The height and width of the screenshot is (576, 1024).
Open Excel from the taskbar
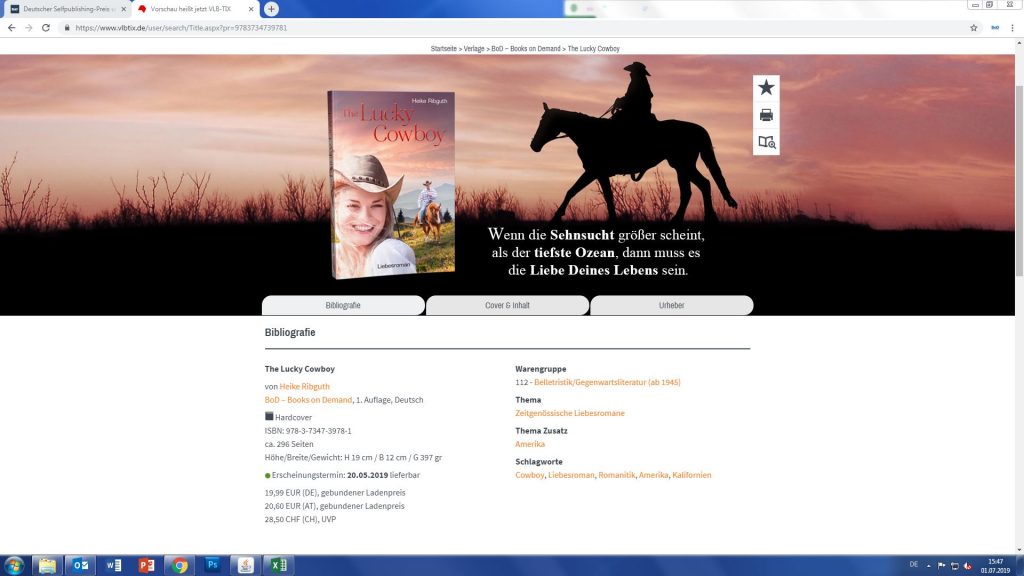[x=279, y=566]
